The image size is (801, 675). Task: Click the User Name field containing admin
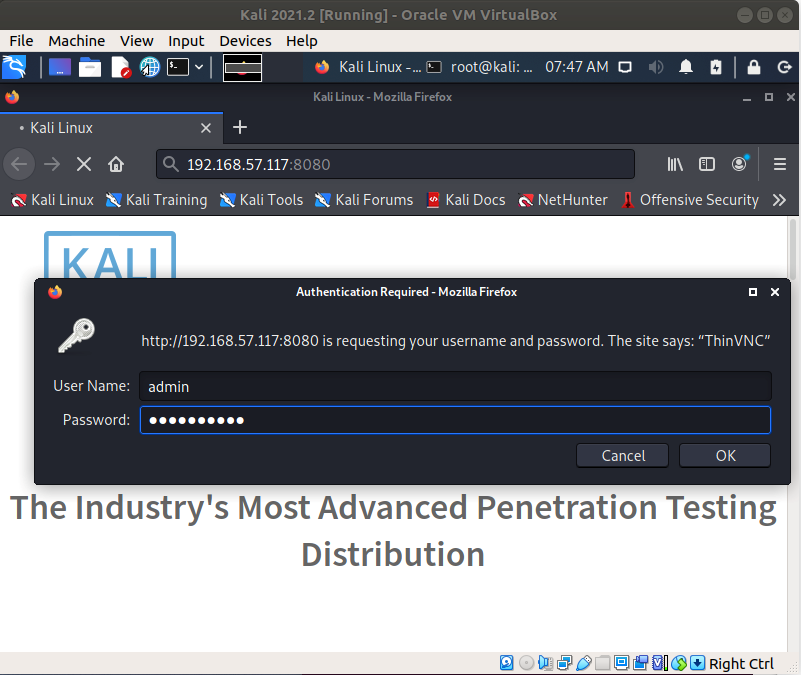pos(455,386)
